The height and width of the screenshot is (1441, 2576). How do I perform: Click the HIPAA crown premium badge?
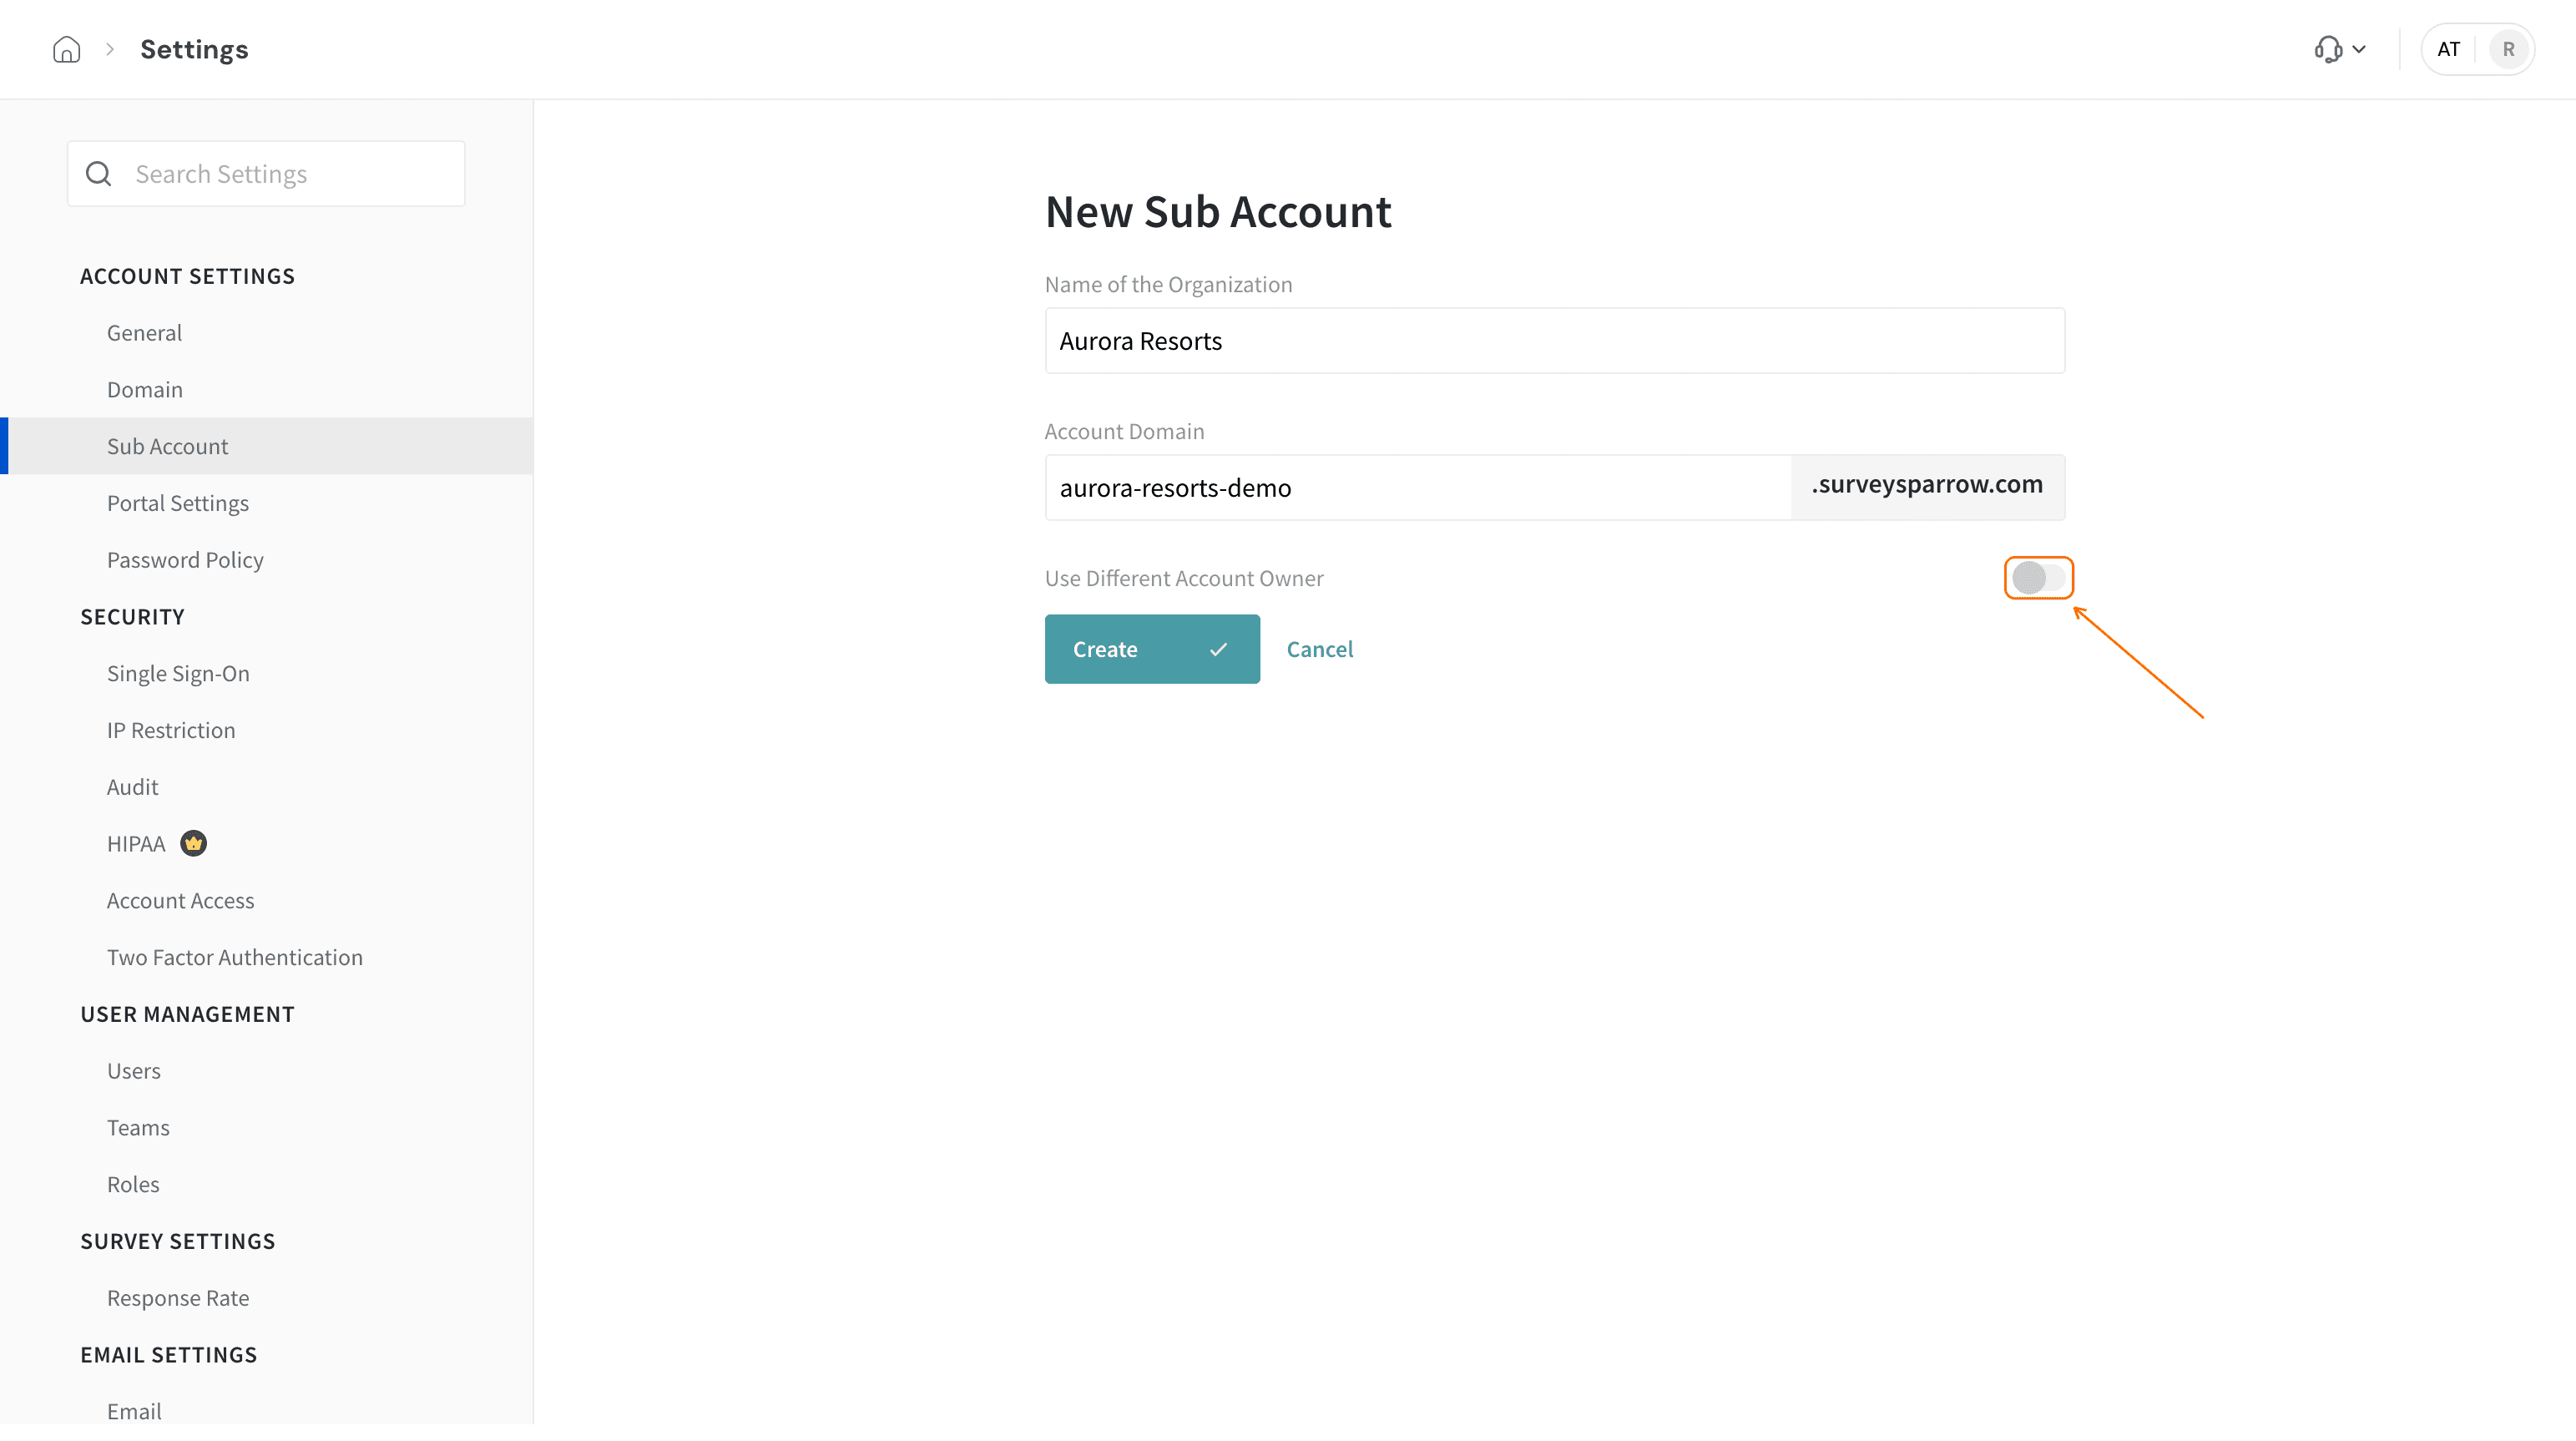[x=193, y=844]
